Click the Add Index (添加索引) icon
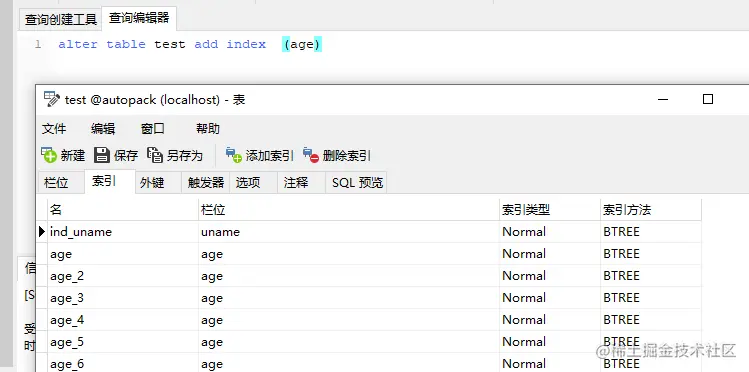749x372 pixels. pyautogui.click(x=234, y=155)
